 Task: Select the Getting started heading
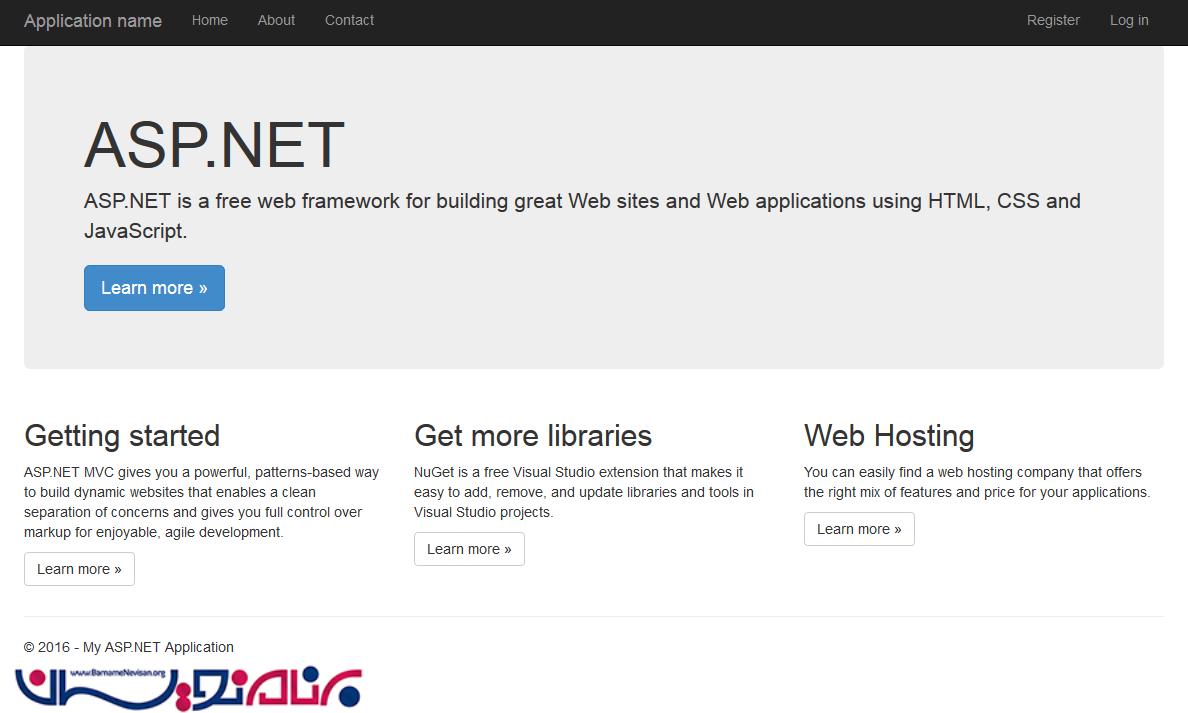coord(122,436)
